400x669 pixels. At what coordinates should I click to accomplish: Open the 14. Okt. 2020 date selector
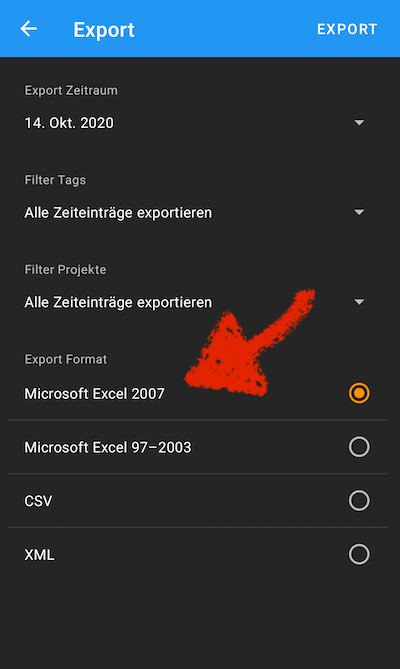(69, 123)
